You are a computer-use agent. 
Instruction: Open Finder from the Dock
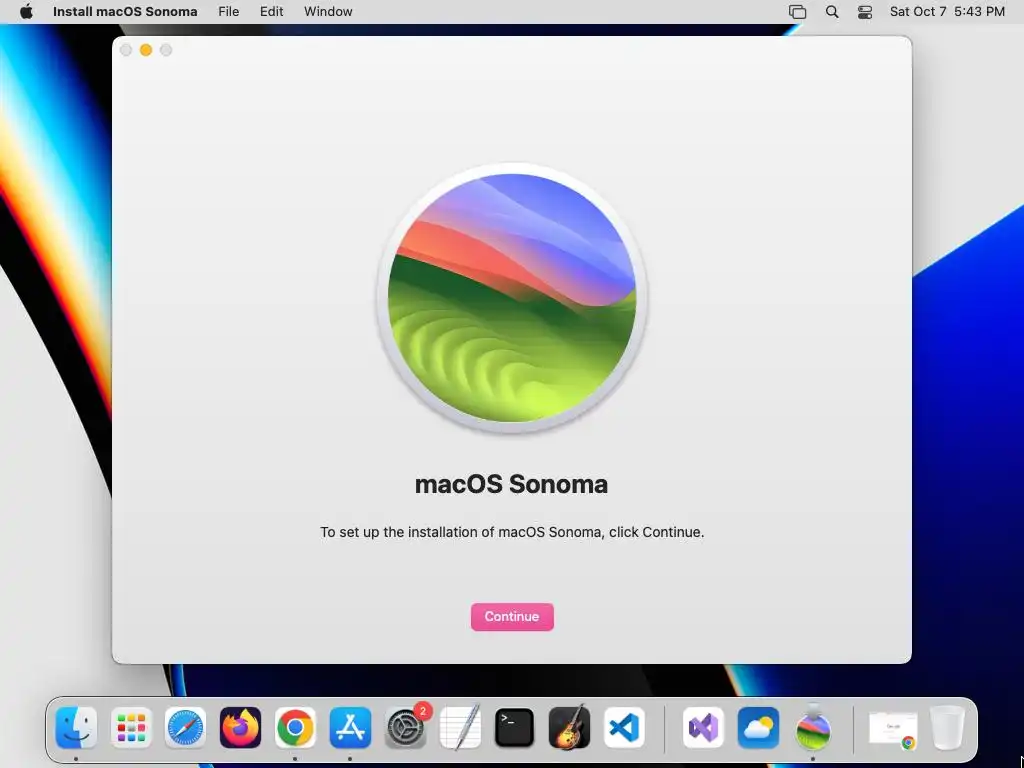(76, 728)
